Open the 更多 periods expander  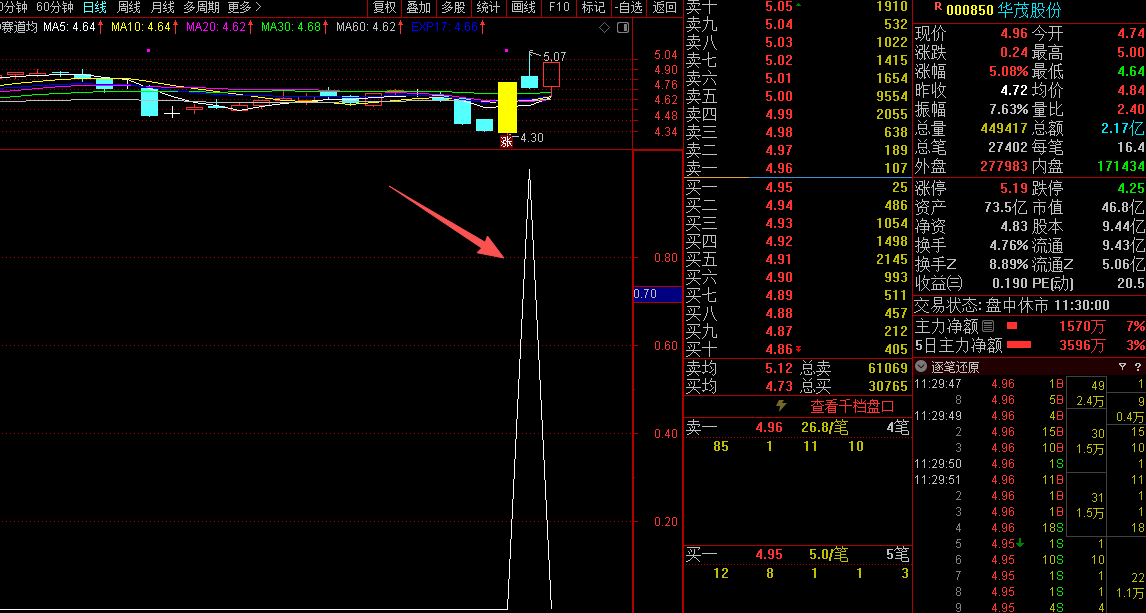click(244, 7)
